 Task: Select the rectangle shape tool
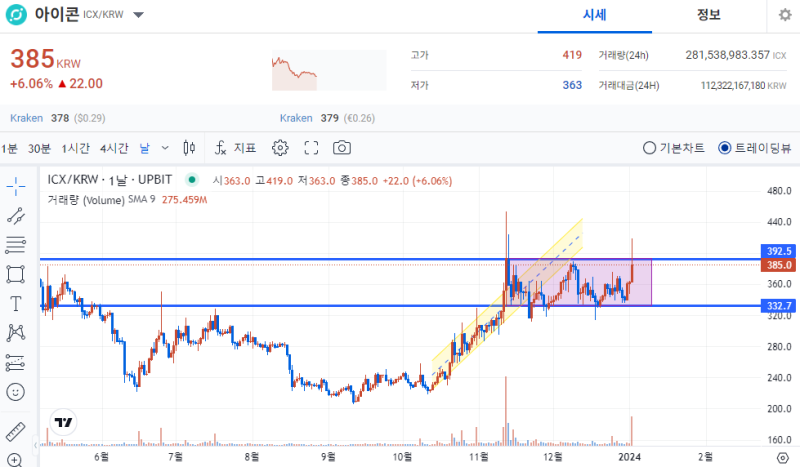coord(16,275)
